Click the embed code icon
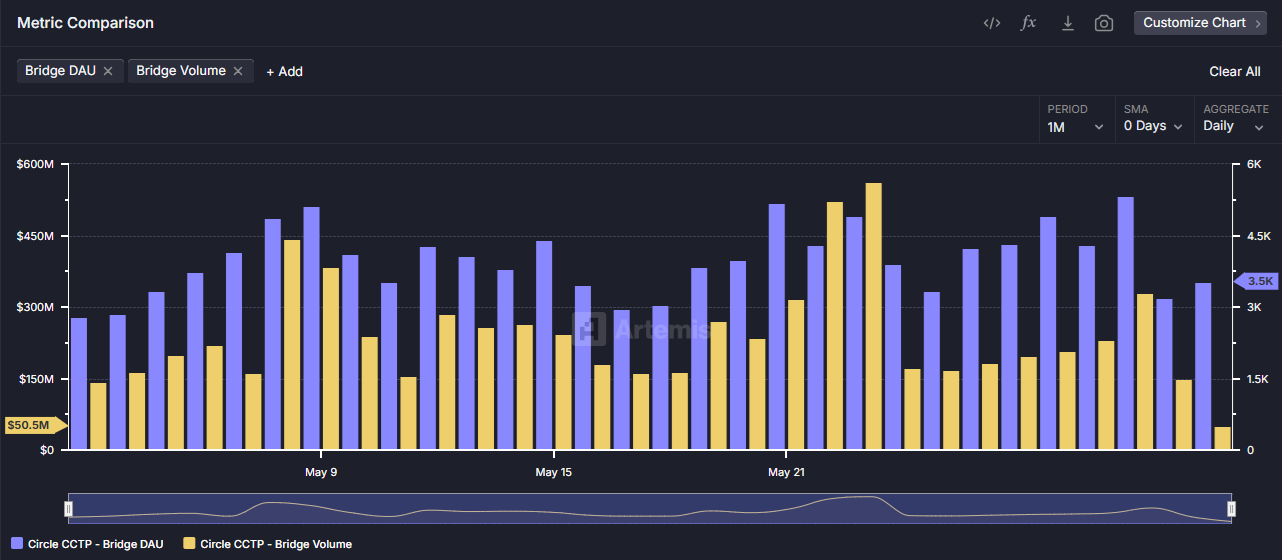Image resolution: width=1282 pixels, height=560 pixels. [991, 23]
